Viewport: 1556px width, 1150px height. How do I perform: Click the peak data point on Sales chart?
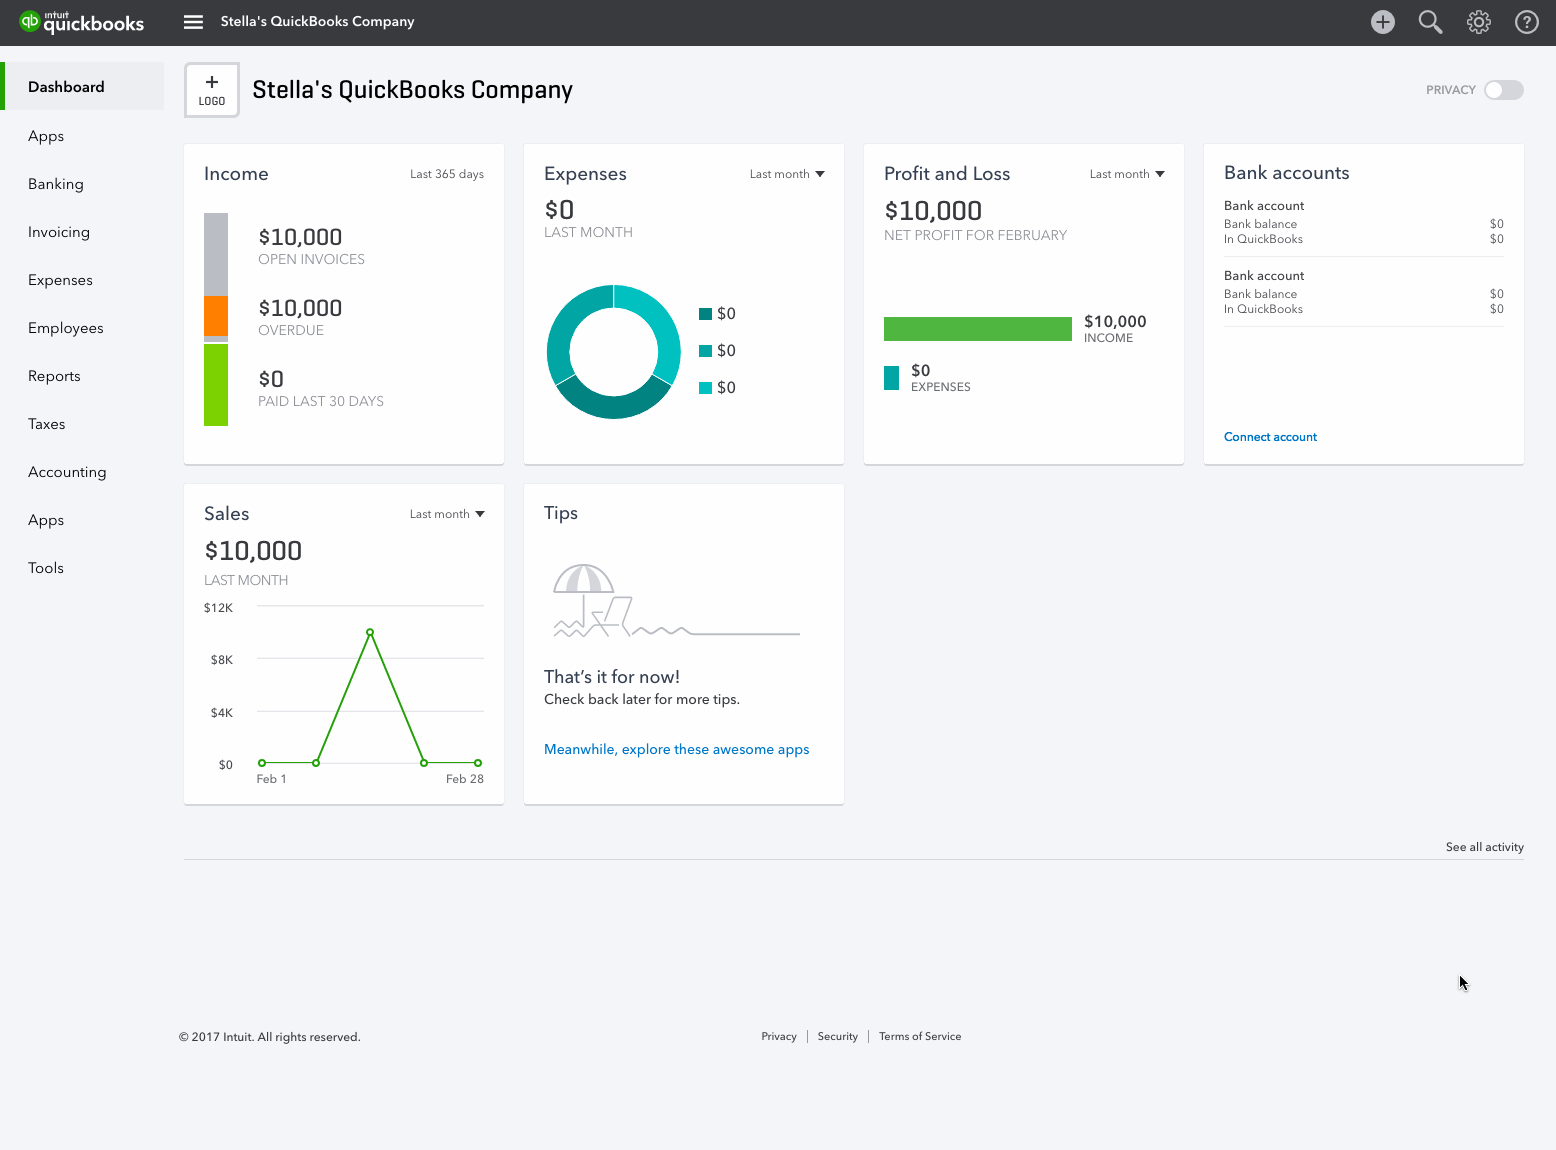tap(370, 632)
